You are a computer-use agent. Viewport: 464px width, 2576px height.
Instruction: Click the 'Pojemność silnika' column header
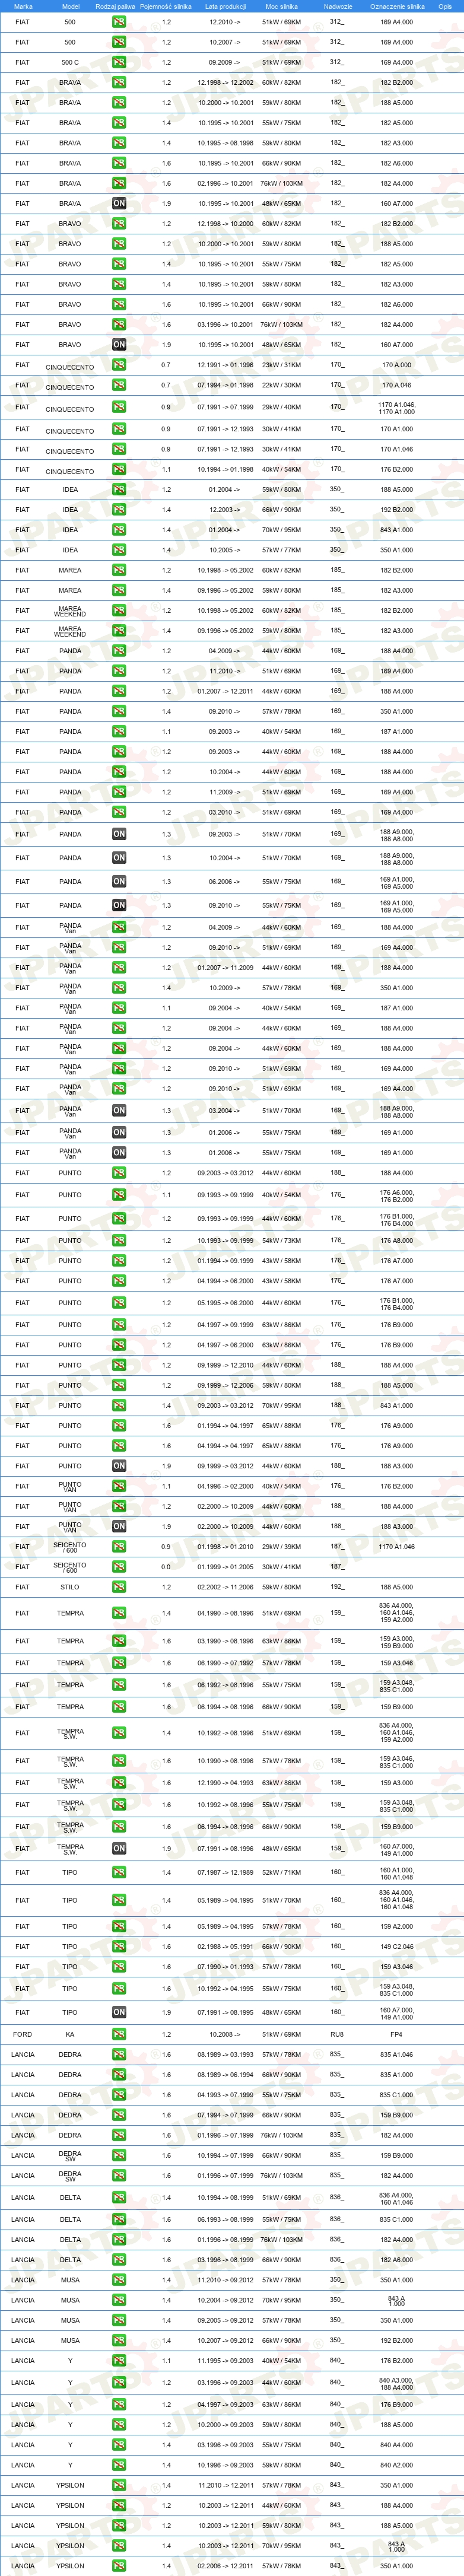(166, 6)
